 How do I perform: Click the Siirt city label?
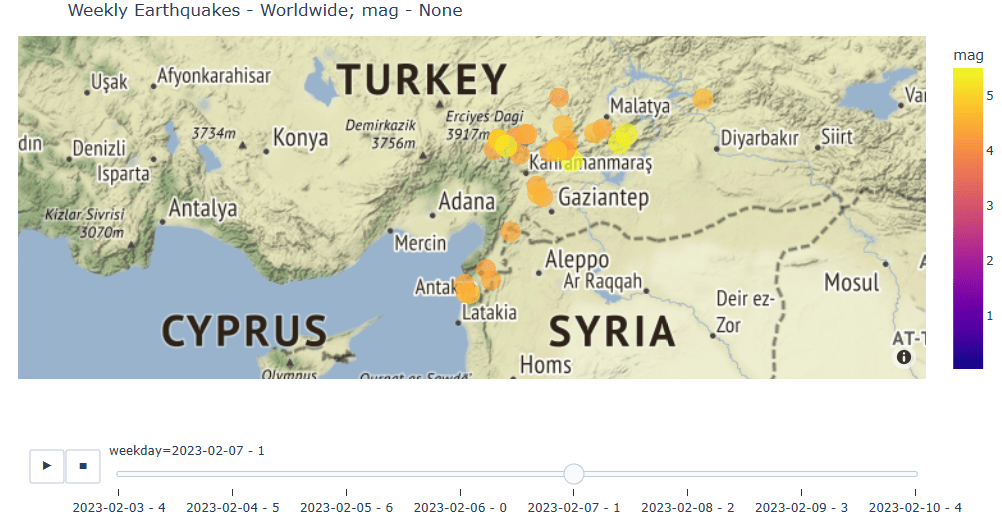click(836, 137)
